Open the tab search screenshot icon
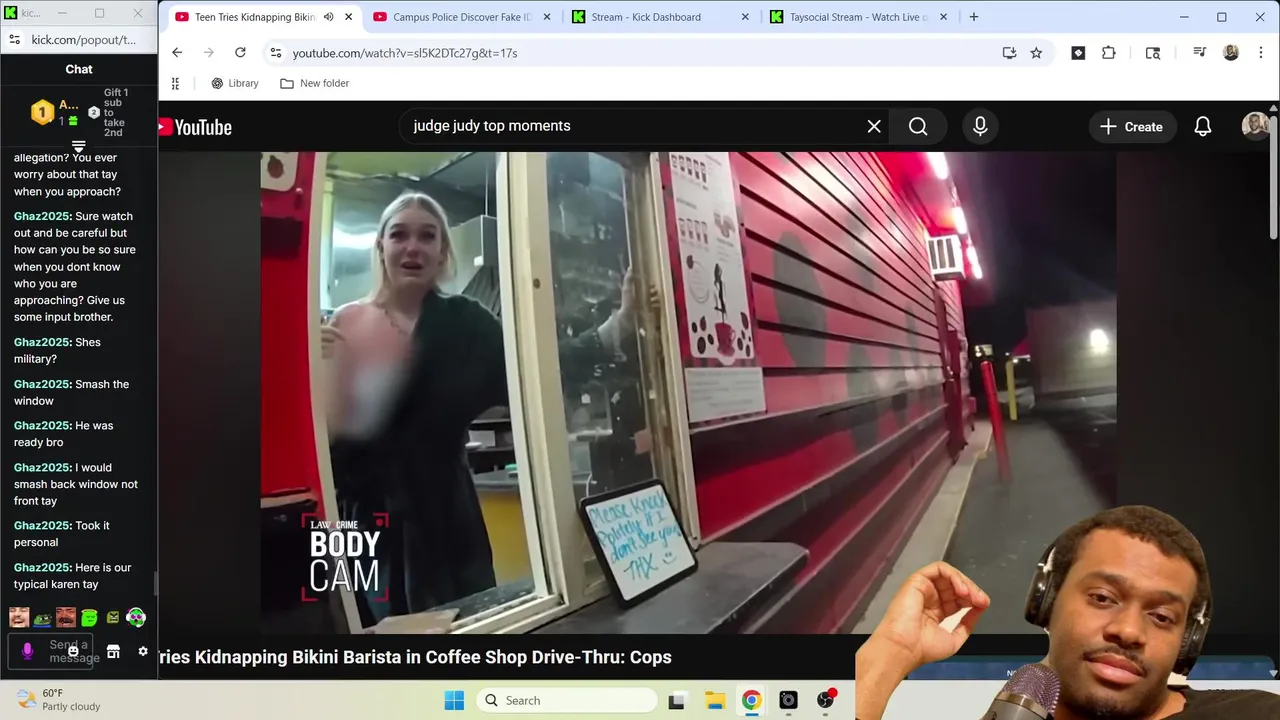 pos(1153,53)
